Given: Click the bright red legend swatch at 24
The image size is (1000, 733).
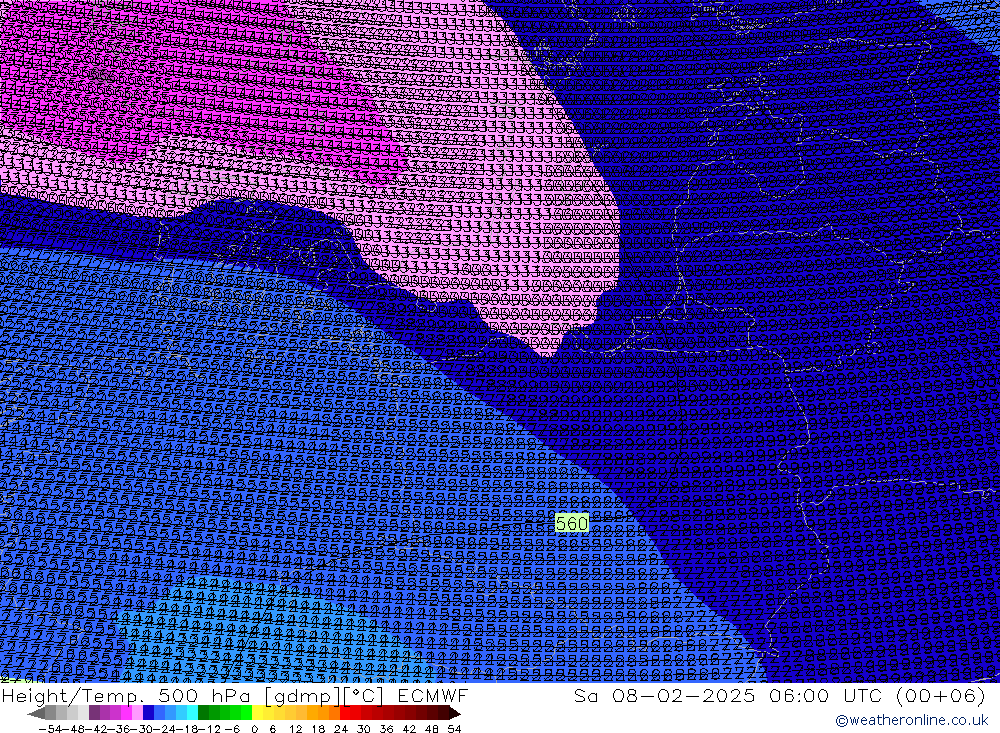Looking at the screenshot, I should (345, 712).
